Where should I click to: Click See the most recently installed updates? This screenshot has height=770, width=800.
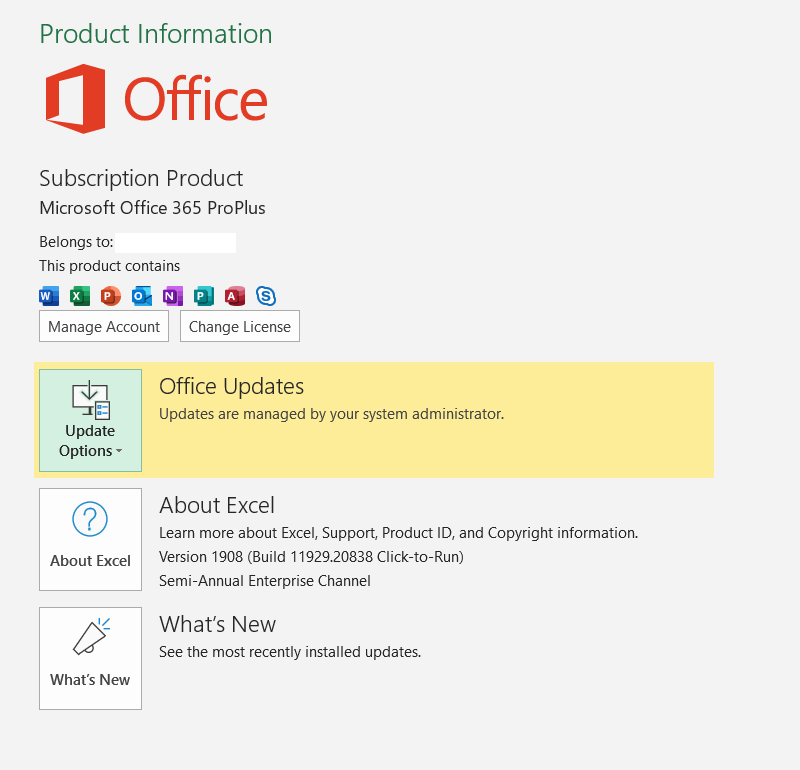[290, 652]
